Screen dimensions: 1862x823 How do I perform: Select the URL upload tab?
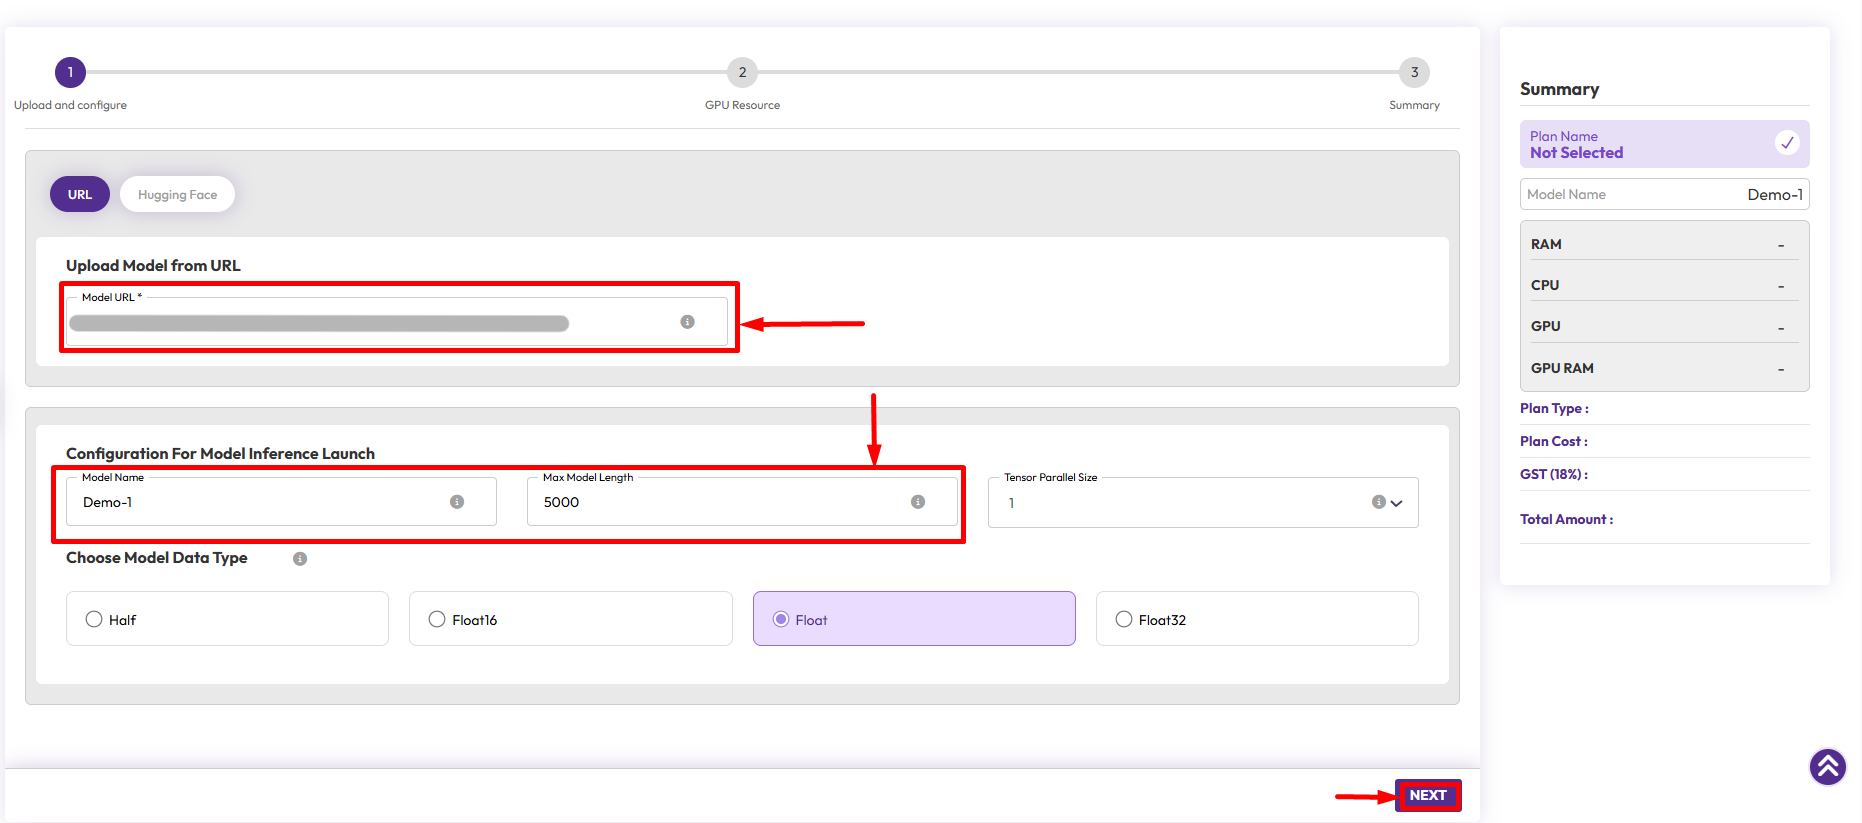tap(80, 194)
